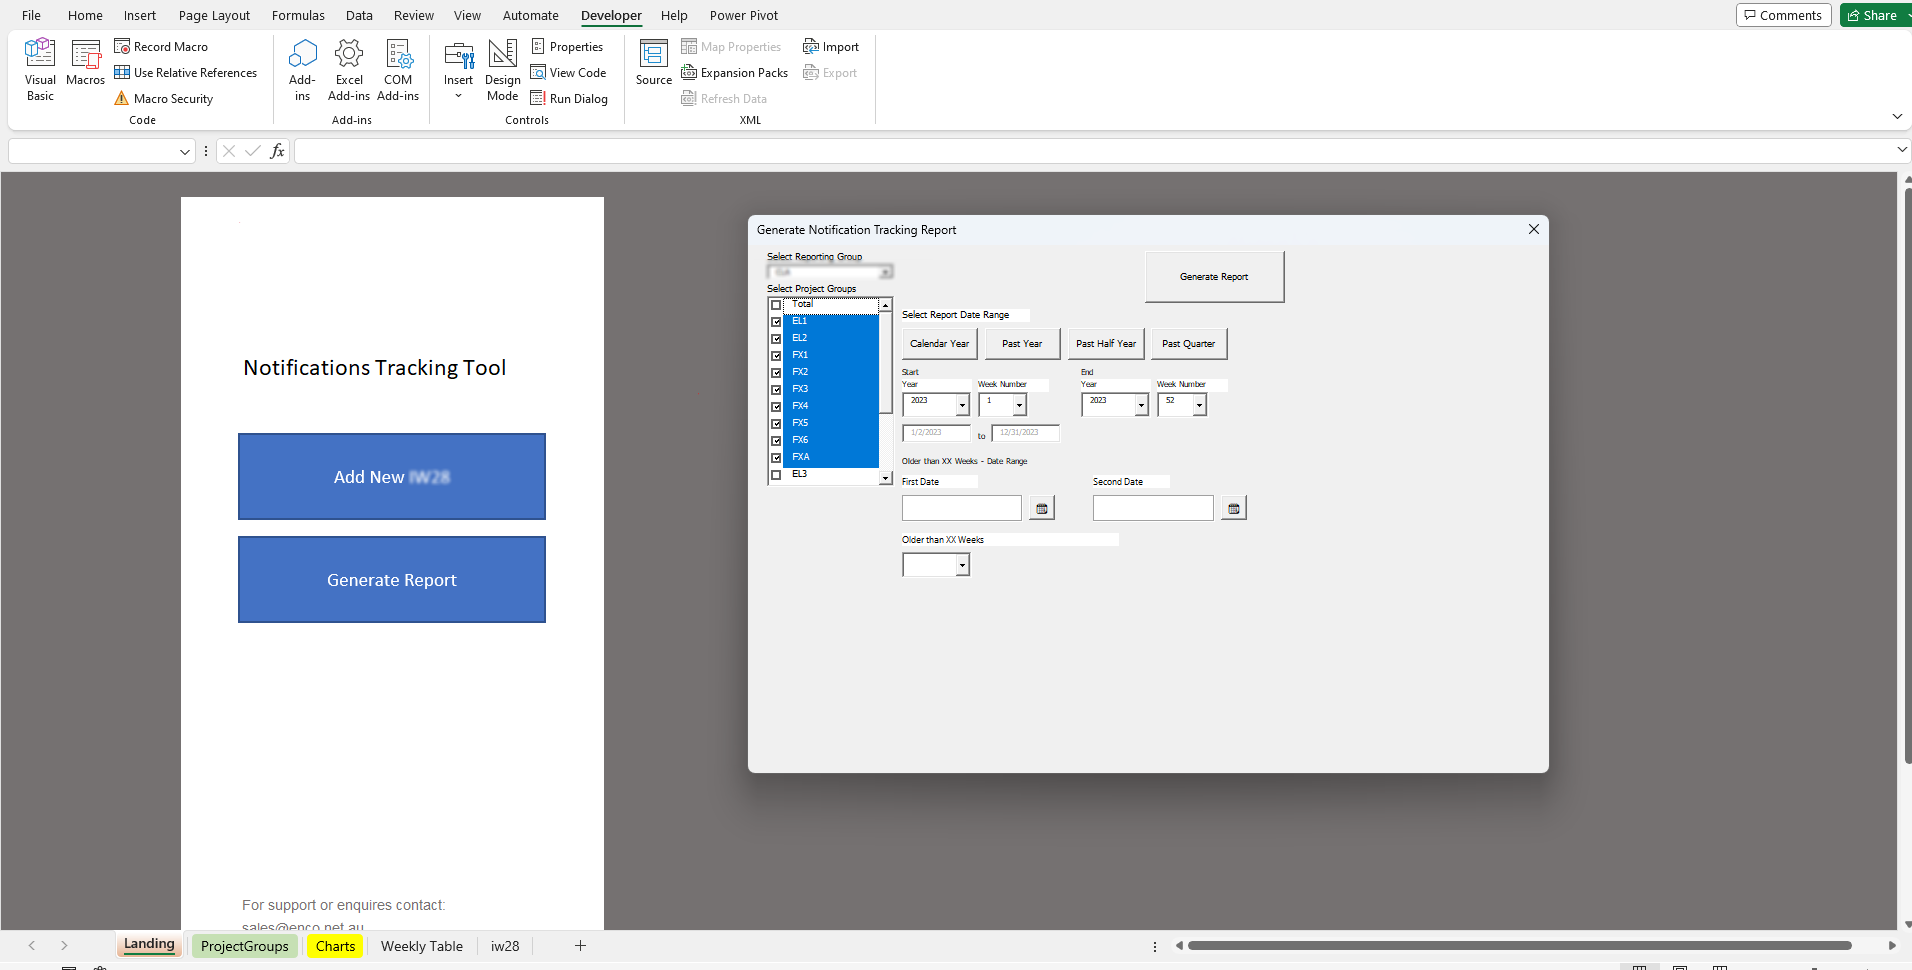Check the Total project group checkbox
This screenshot has width=1912, height=970.
(x=776, y=305)
